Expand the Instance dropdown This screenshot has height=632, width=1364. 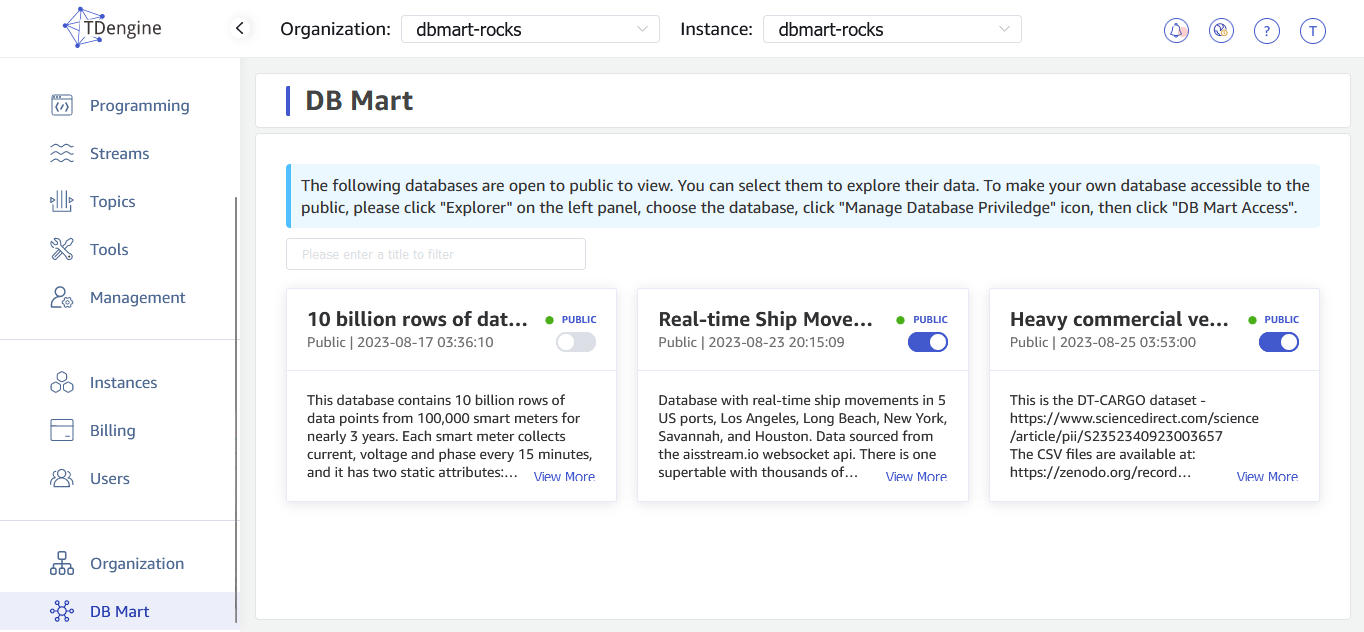tap(892, 30)
